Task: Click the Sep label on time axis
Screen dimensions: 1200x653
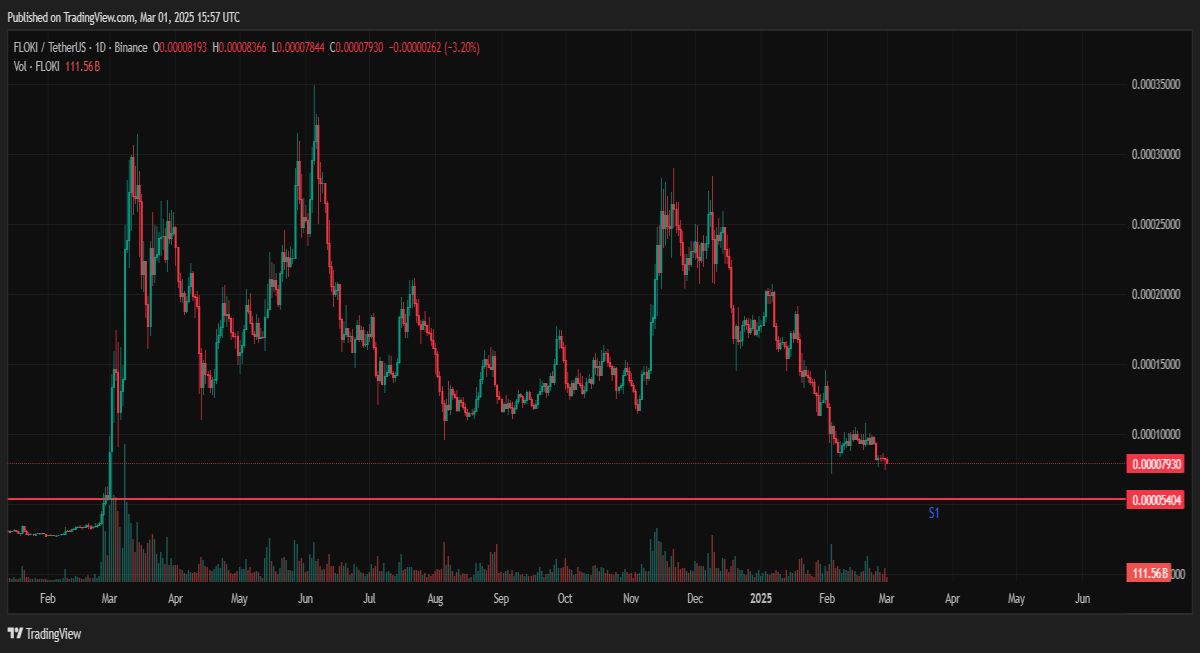Action: (x=501, y=599)
